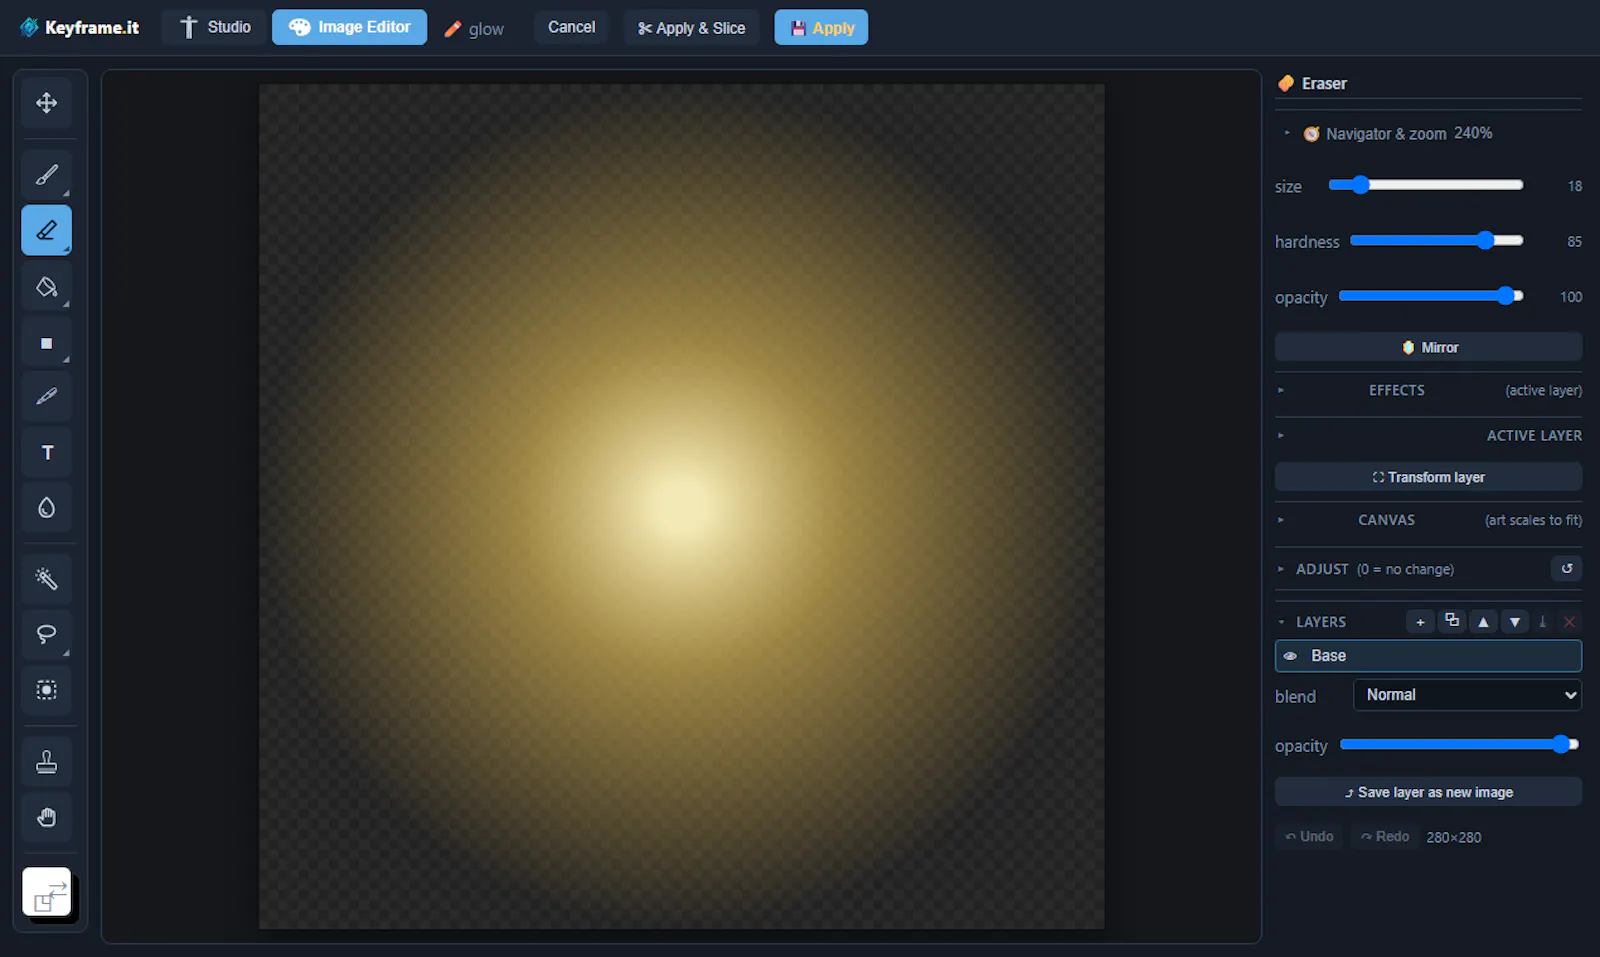Click the Redo button
Viewport: 1600px width, 957px height.
click(1384, 837)
